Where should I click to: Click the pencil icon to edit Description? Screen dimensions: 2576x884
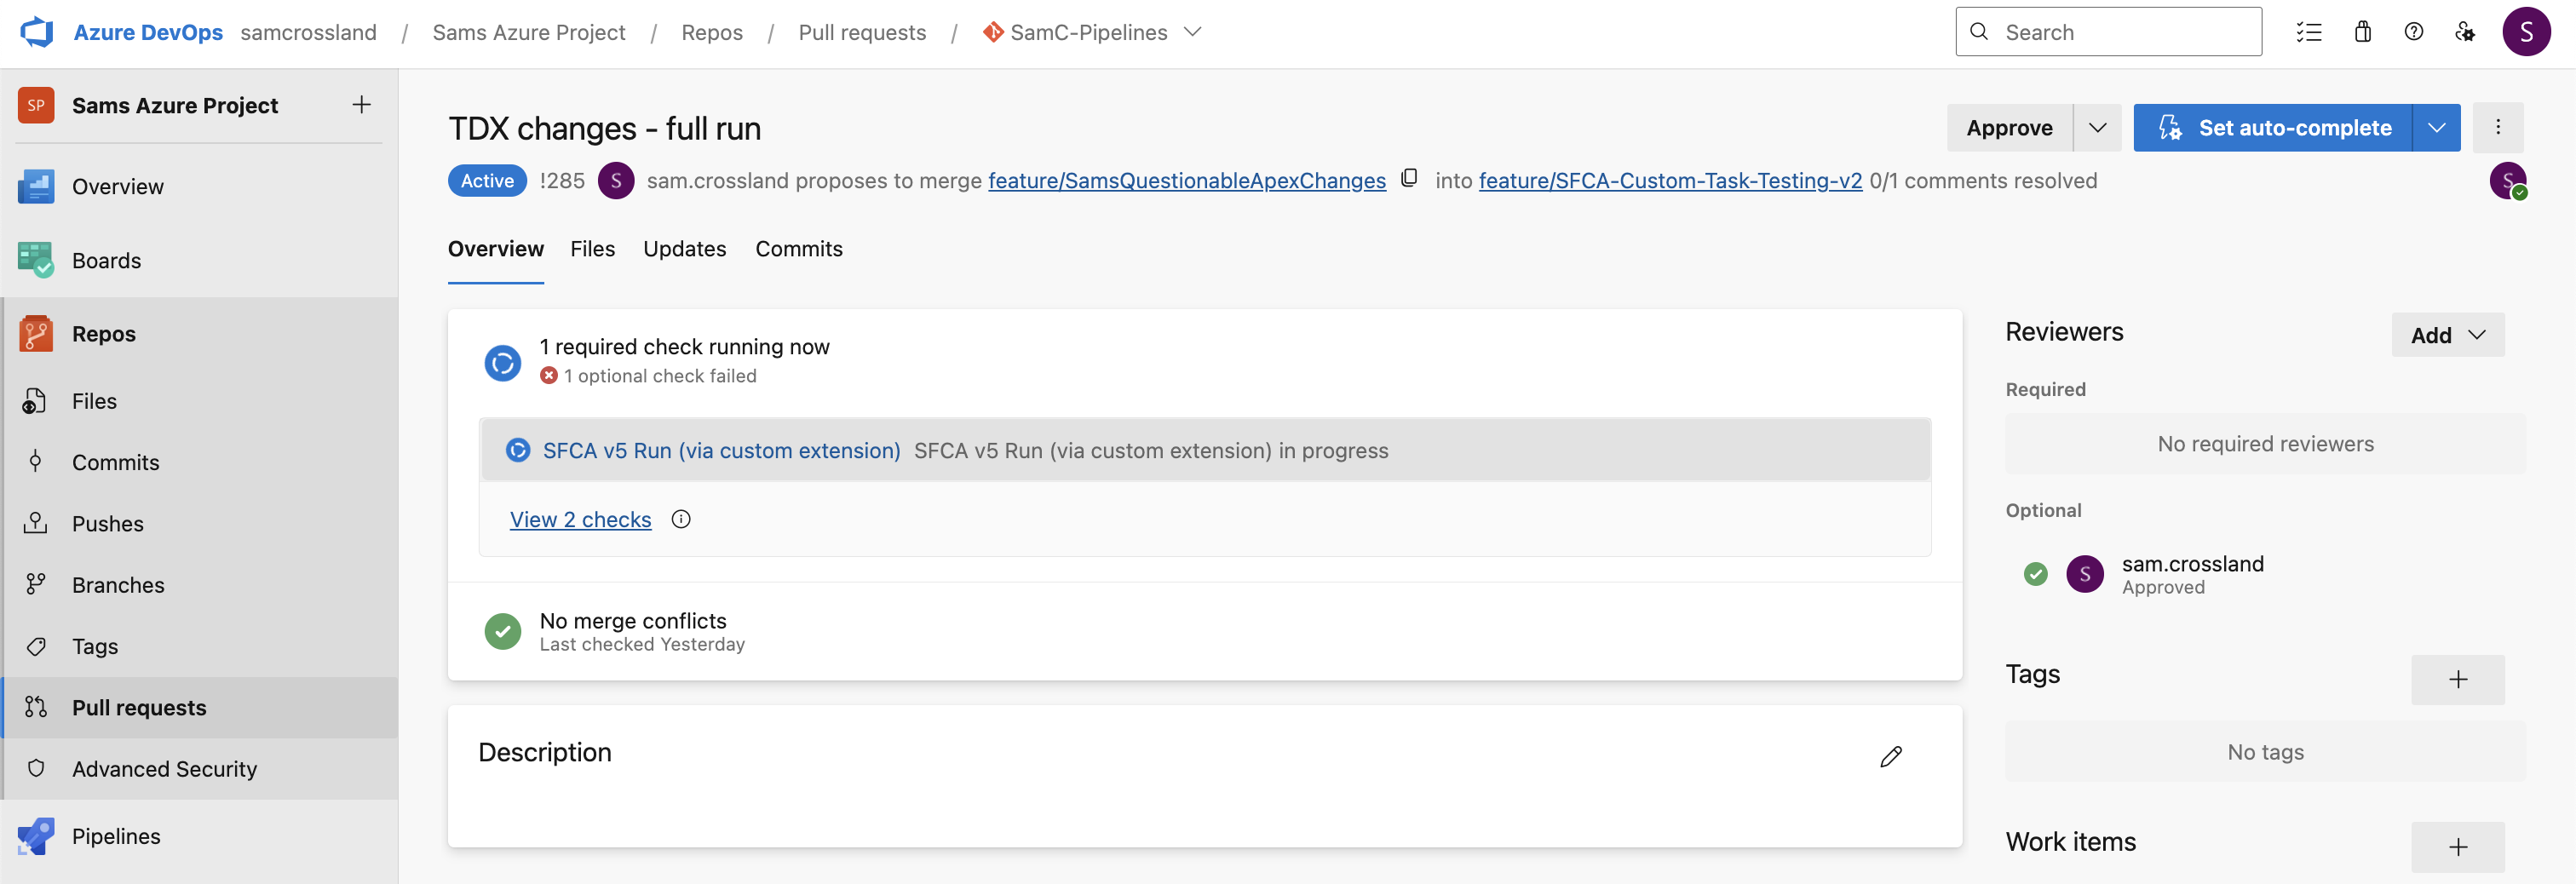point(1890,756)
